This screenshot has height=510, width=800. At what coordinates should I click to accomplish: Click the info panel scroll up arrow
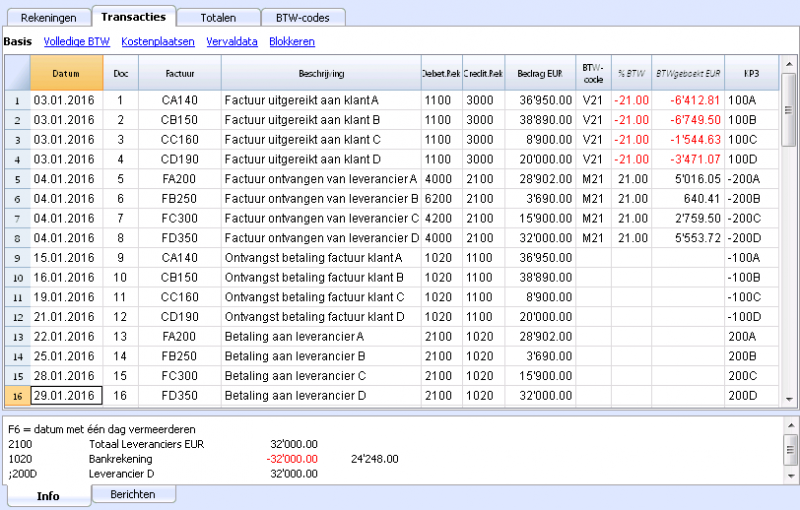click(x=791, y=425)
